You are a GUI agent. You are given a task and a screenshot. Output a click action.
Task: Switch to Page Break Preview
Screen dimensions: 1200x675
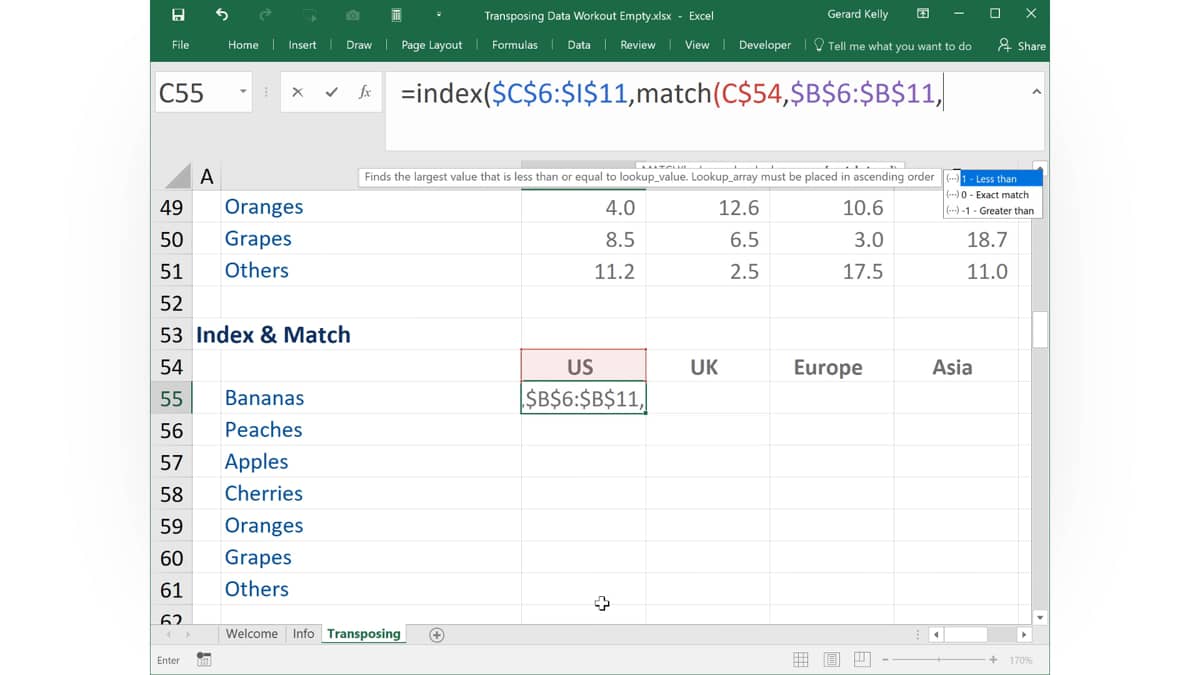coord(862,660)
